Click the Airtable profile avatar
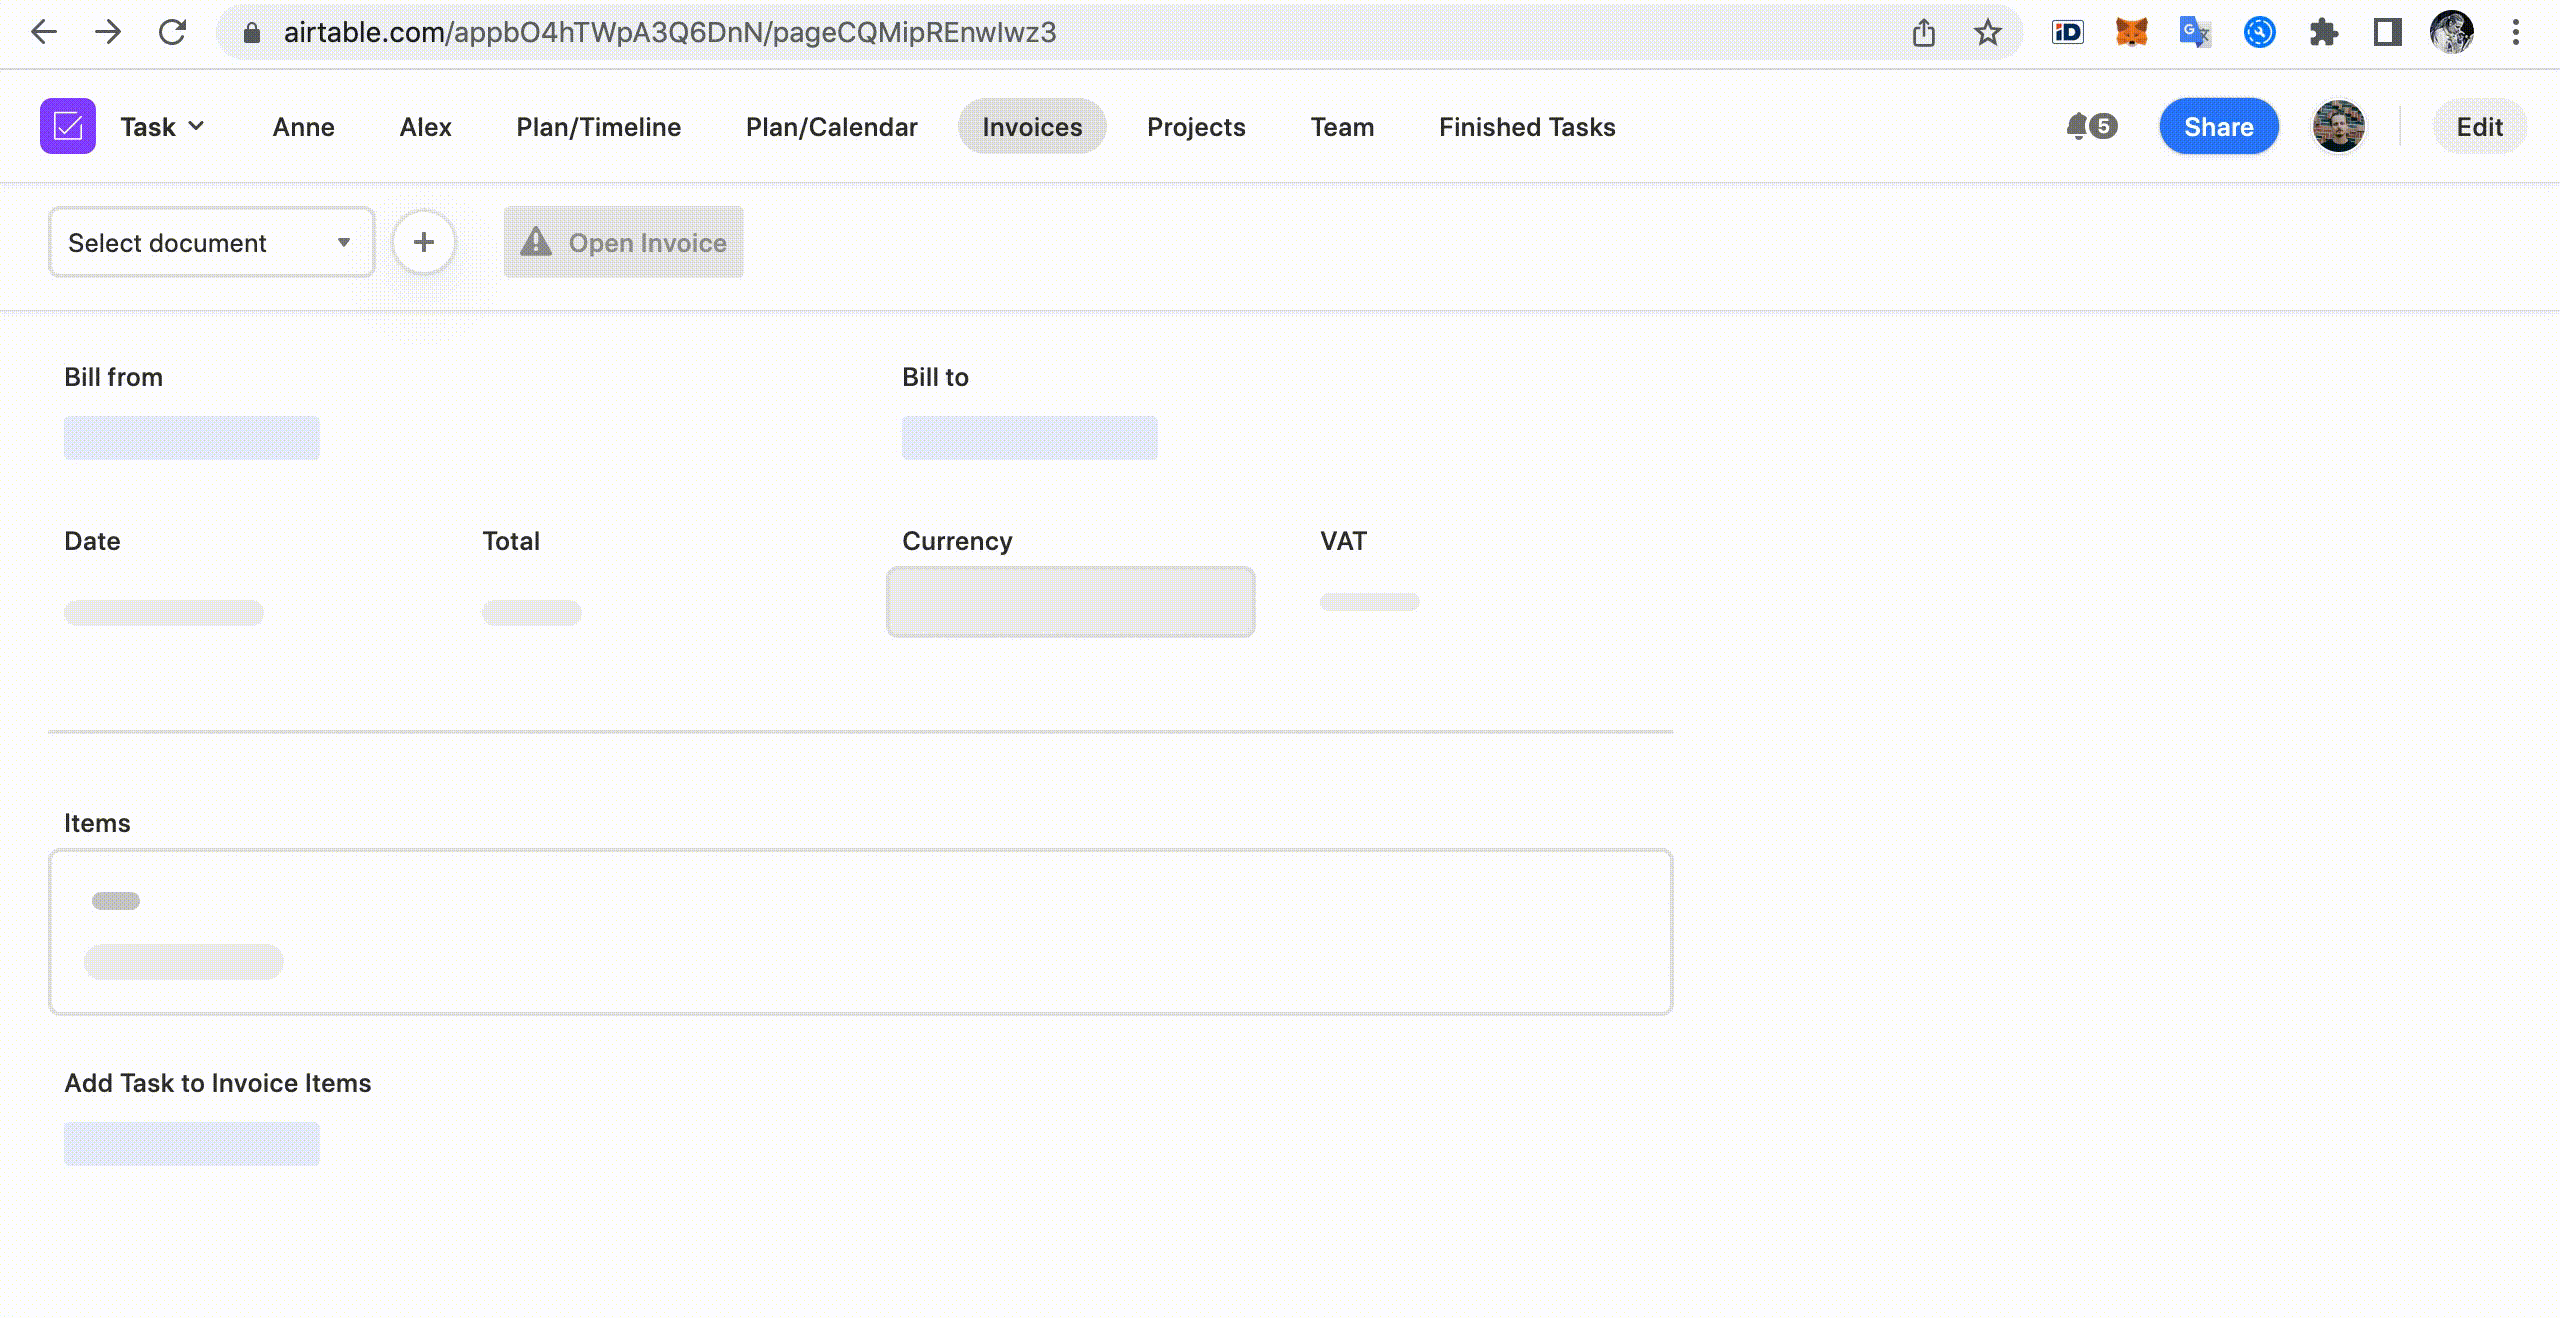The image size is (2560, 1318). [x=2339, y=126]
